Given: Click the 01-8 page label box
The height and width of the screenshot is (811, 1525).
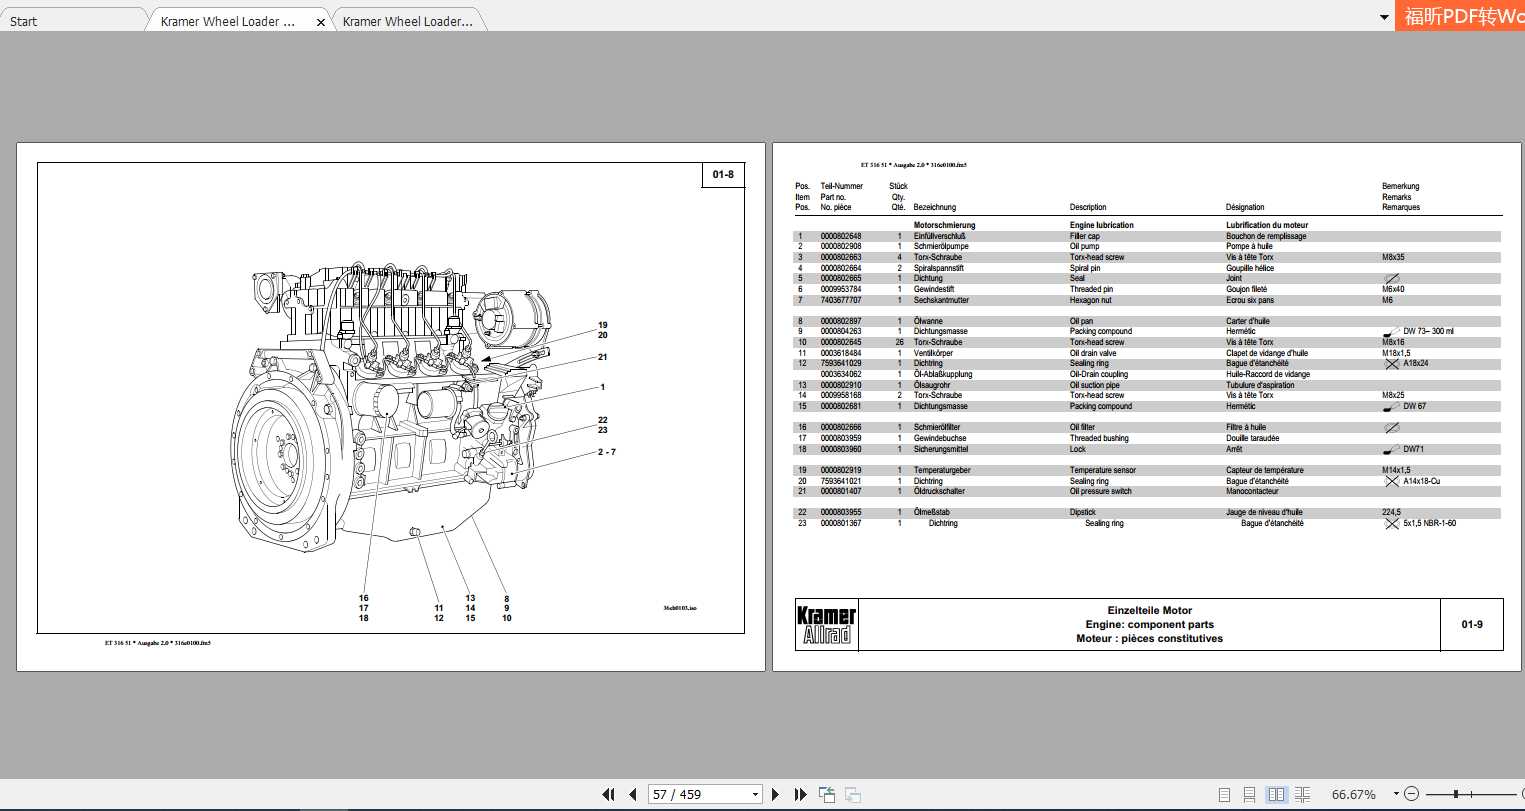Looking at the screenshot, I should (x=723, y=175).
